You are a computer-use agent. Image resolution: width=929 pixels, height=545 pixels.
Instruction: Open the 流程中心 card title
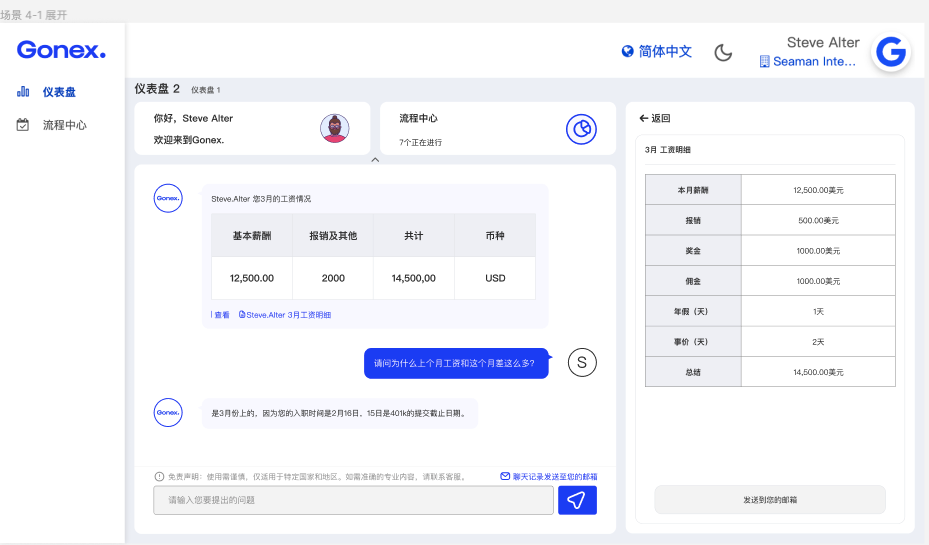[418, 118]
